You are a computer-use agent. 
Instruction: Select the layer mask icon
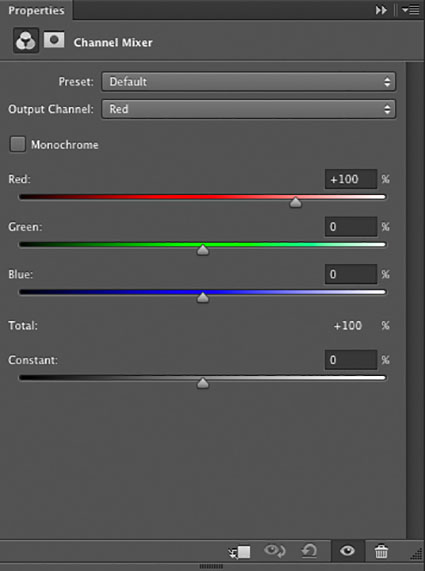(x=54, y=40)
